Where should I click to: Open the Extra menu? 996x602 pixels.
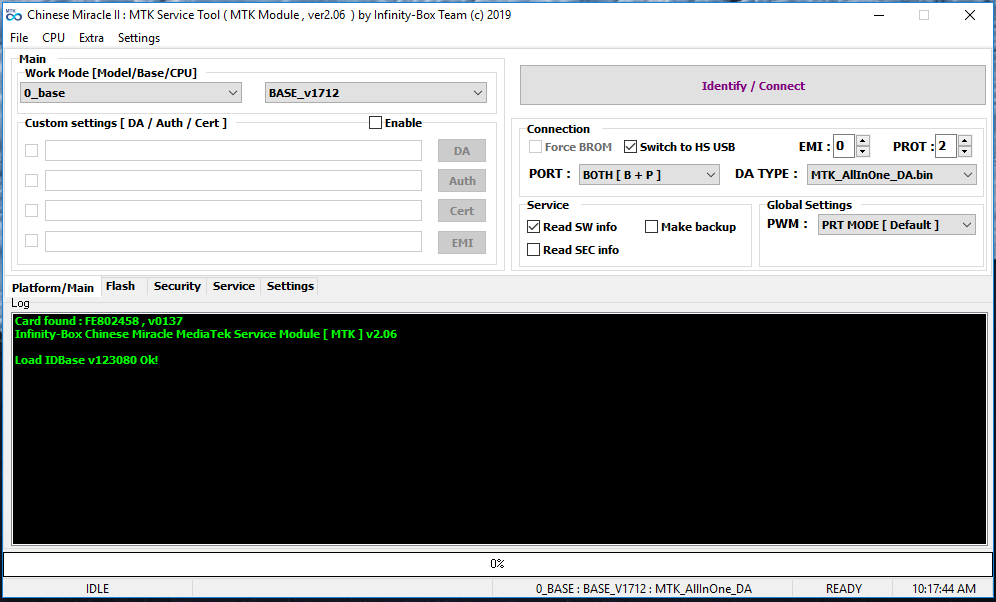[91, 37]
